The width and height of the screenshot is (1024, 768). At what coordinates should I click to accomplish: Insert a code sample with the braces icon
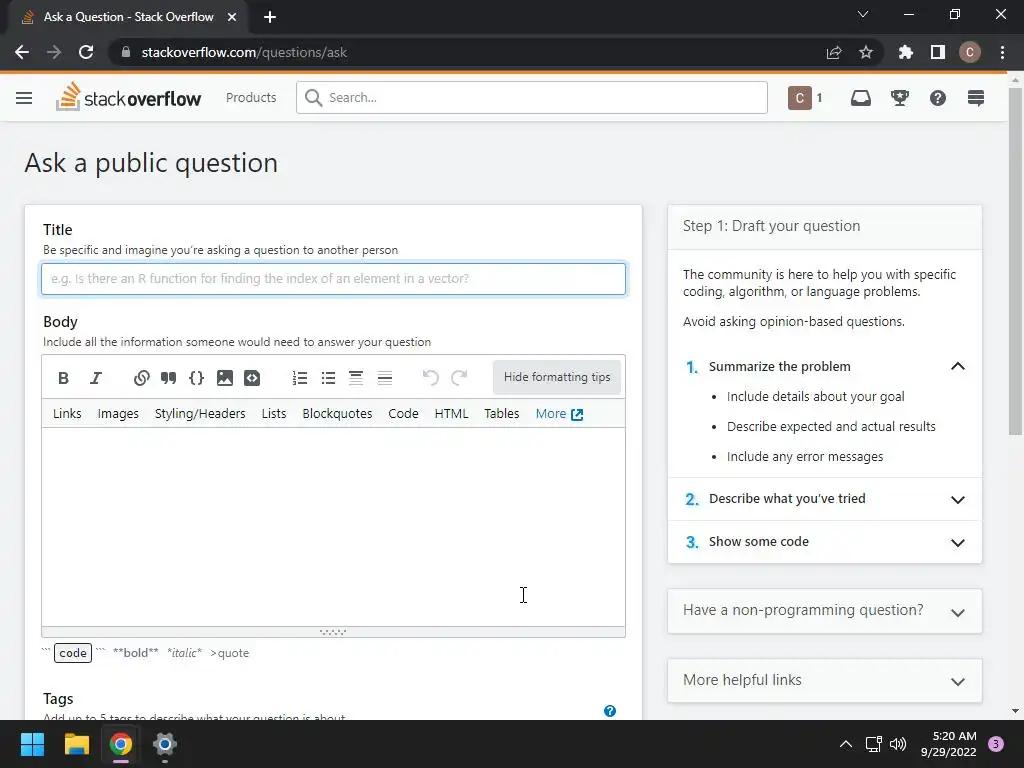pyautogui.click(x=197, y=378)
